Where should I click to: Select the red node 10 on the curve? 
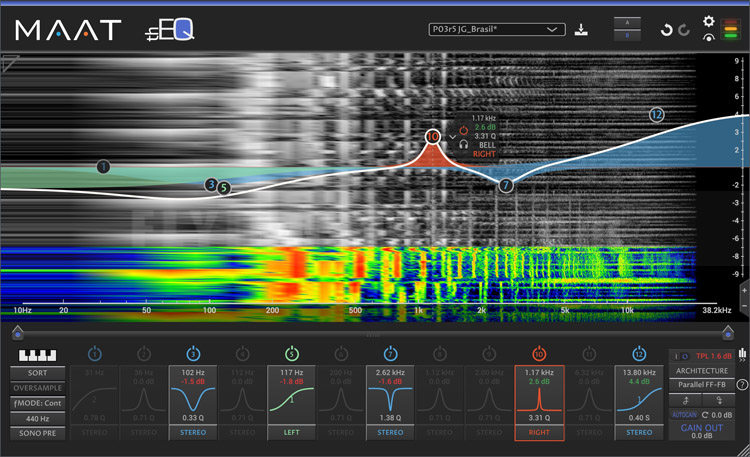coord(433,137)
